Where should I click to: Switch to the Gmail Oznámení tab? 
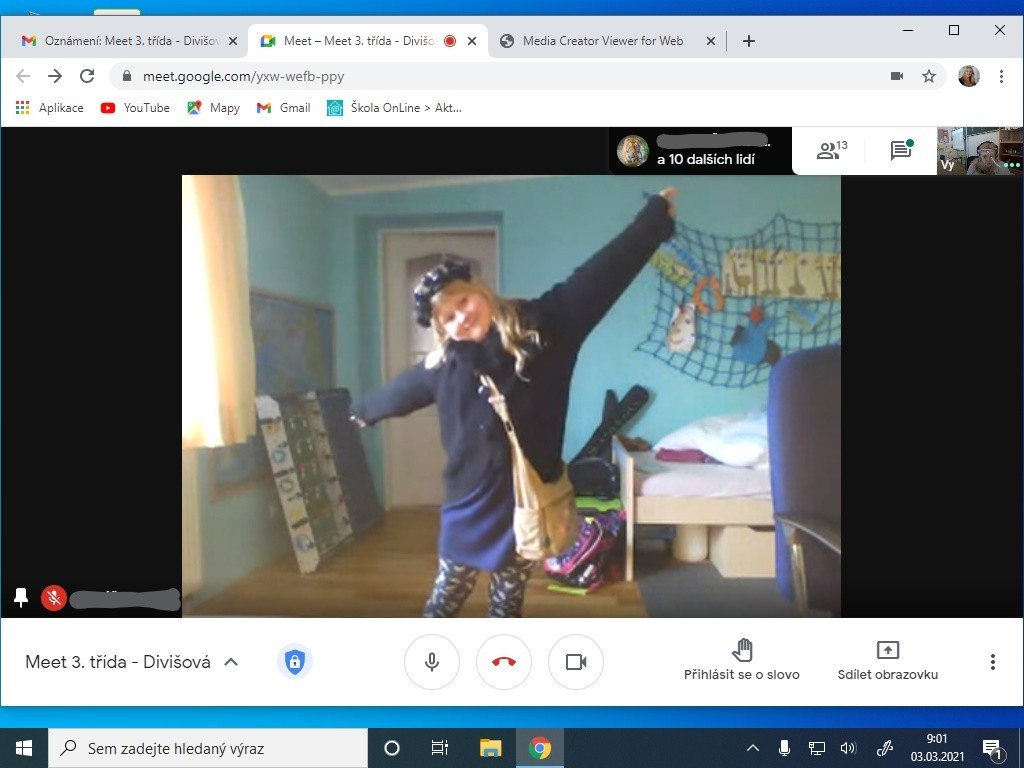pyautogui.click(x=125, y=41)
